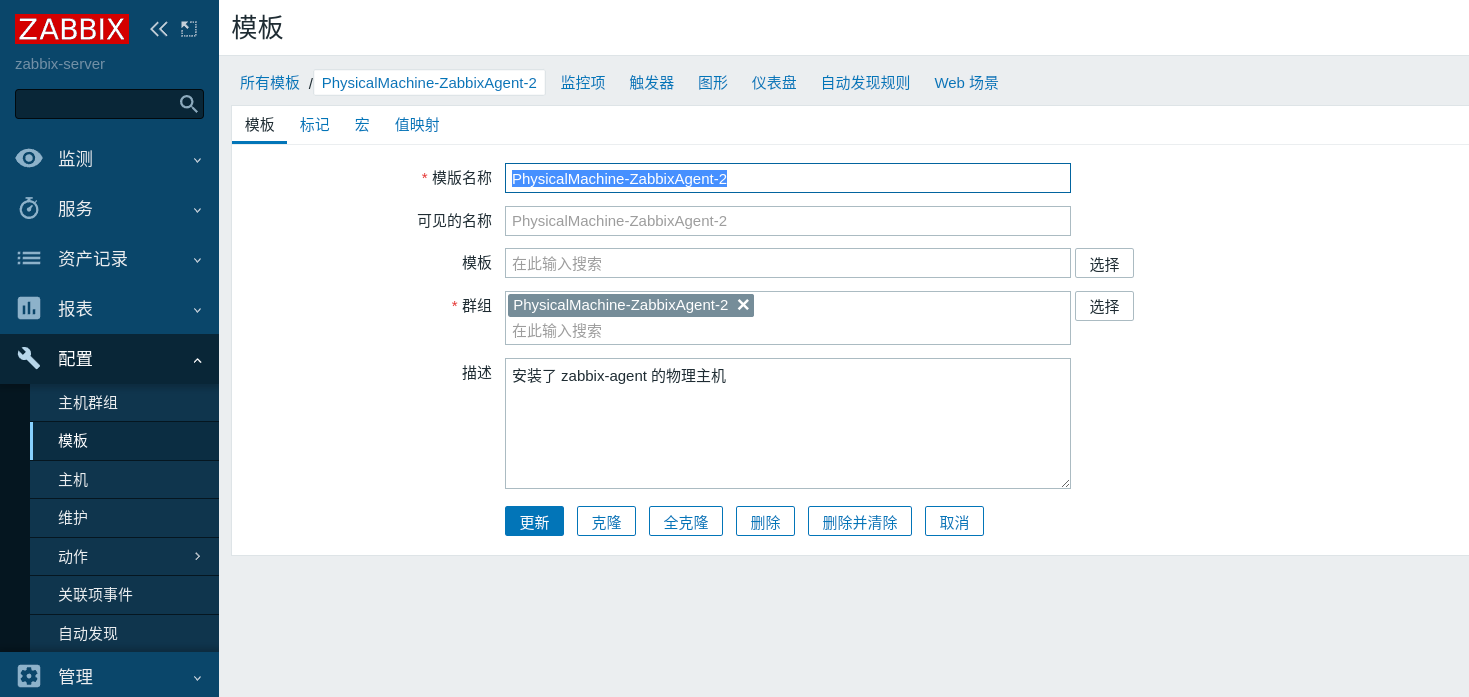This screenshot has height=697, width=1469.
Task: Collapse the sidebar with double-arrow icon
Action: [159, 29]
